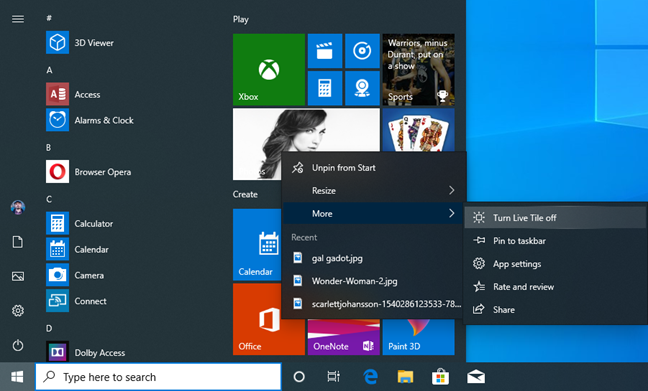
Task: Open File Explorer from taskbar
Action: (x=405, y=377)
